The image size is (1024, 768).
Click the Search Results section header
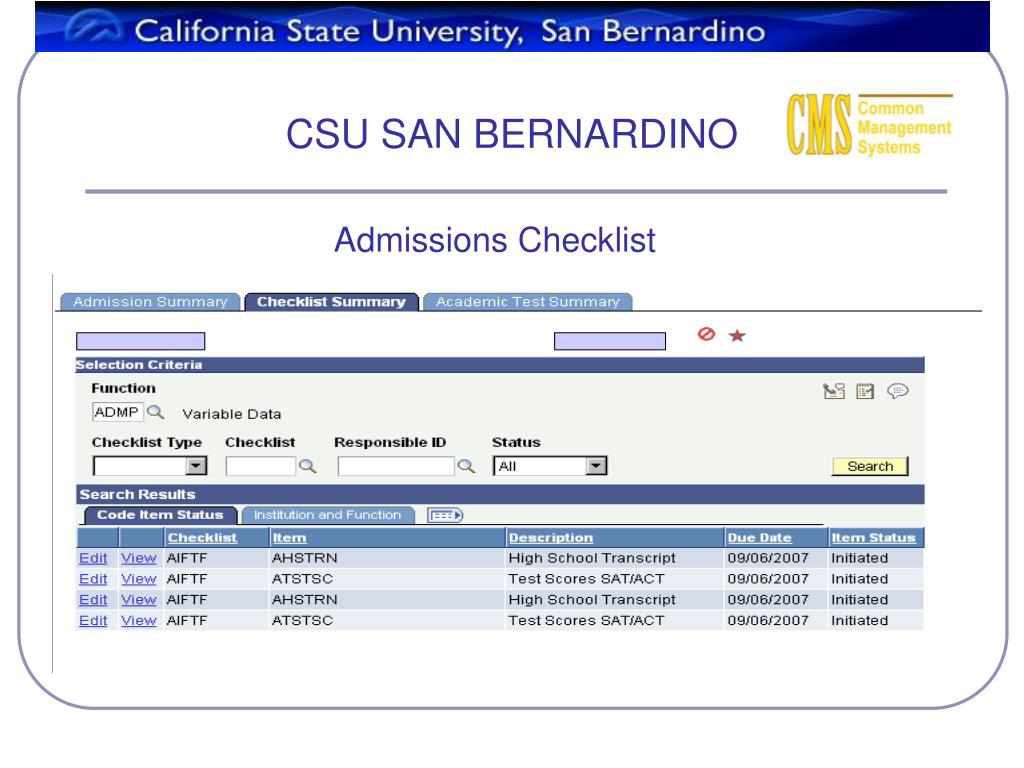pyautogui.click(x=500, y=494)
